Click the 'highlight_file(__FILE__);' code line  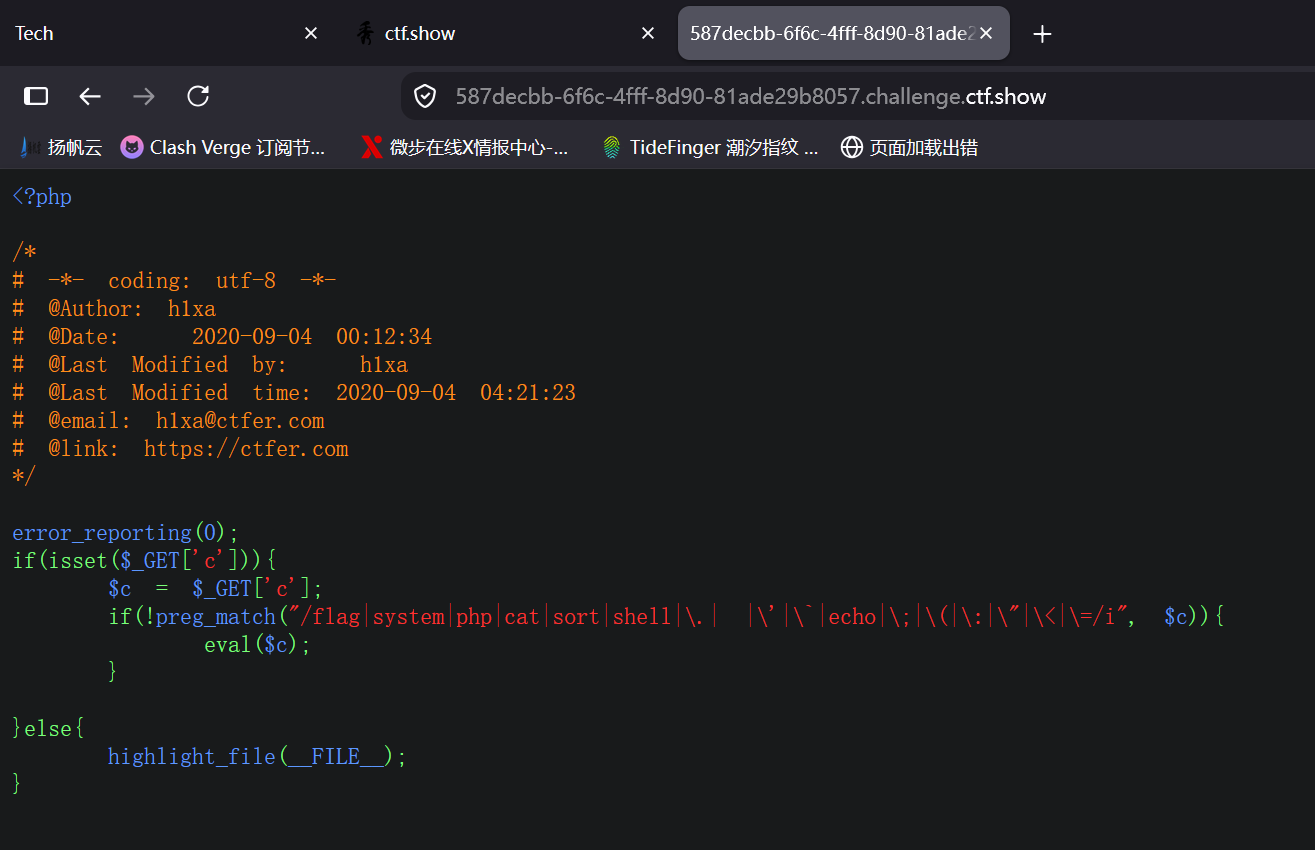[x=258, y=757]
